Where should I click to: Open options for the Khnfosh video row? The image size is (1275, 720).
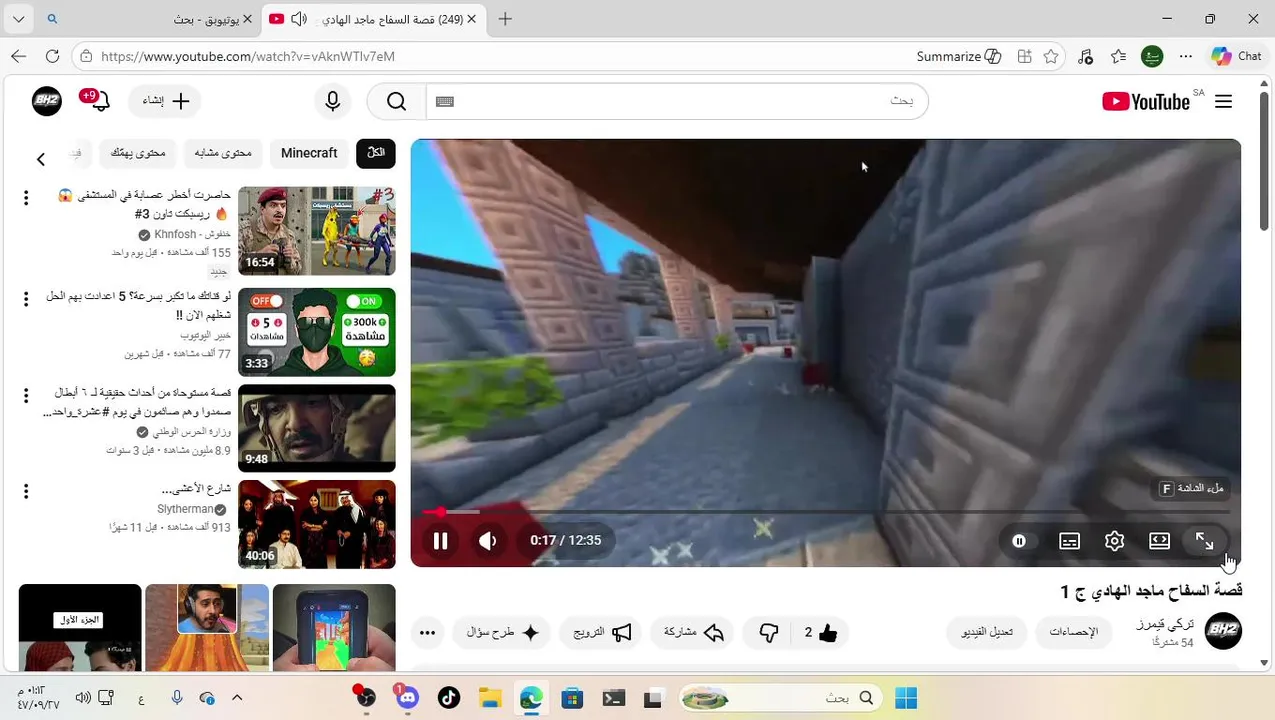coord(26,198)
